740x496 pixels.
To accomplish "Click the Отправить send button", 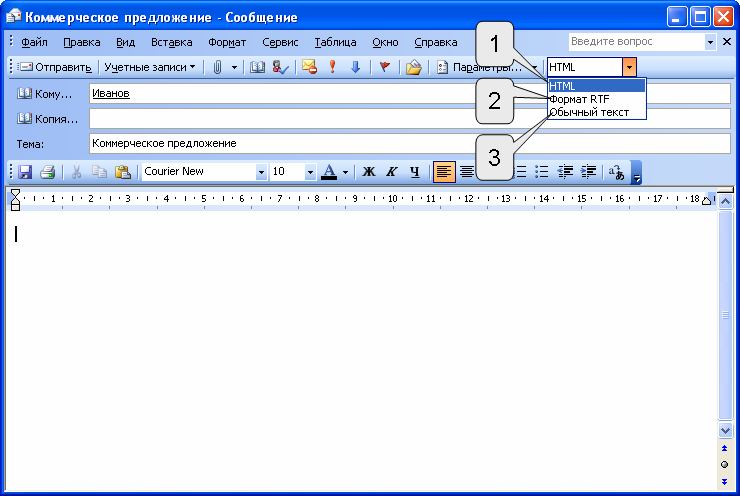I will [54, 67].
